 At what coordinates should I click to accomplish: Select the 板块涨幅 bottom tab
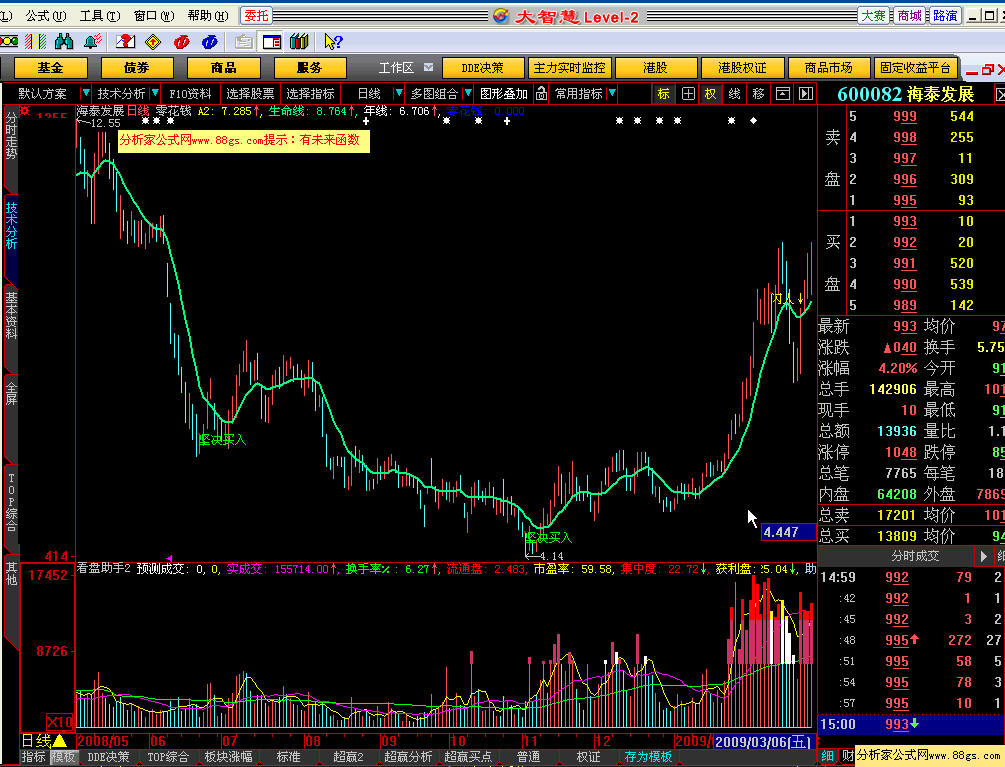click(228, 757)
